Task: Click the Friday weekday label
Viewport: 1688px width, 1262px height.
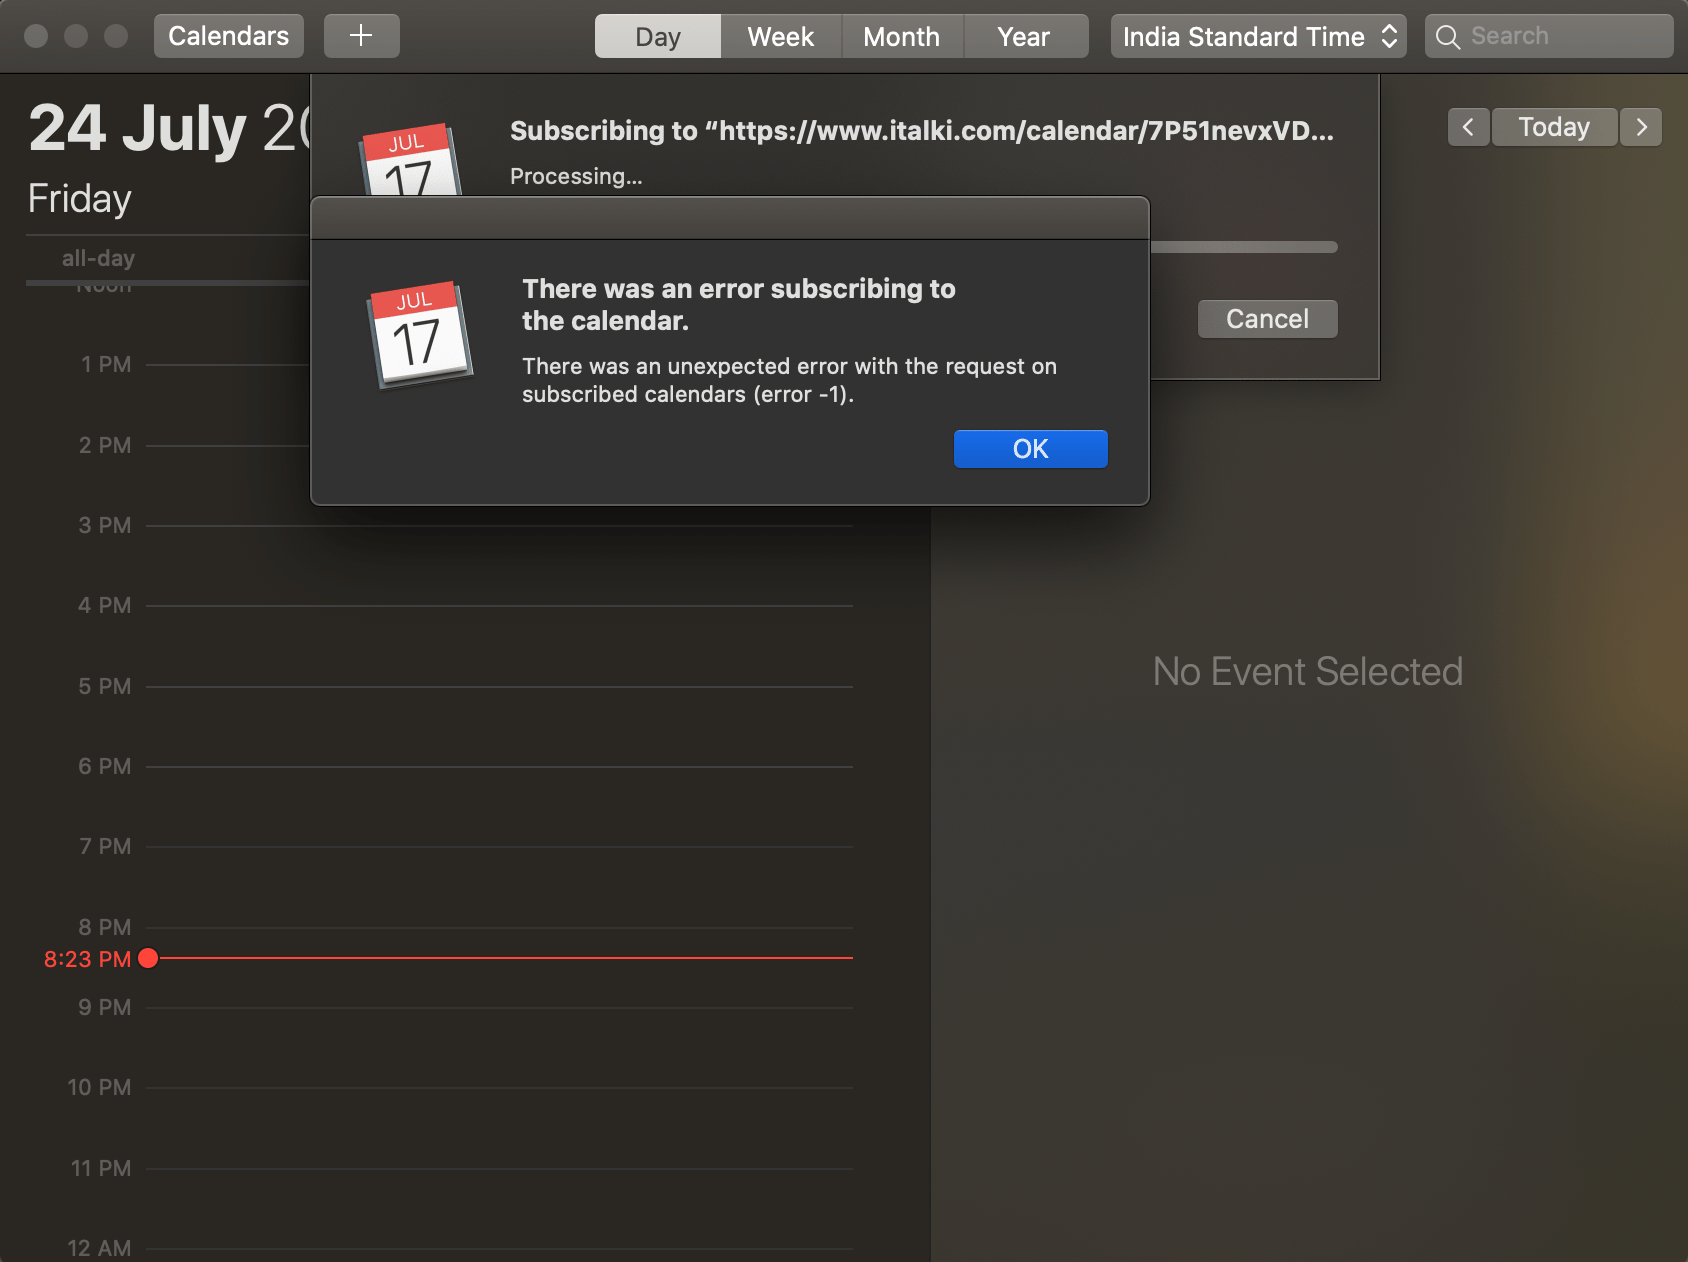Action: point(80,198)
